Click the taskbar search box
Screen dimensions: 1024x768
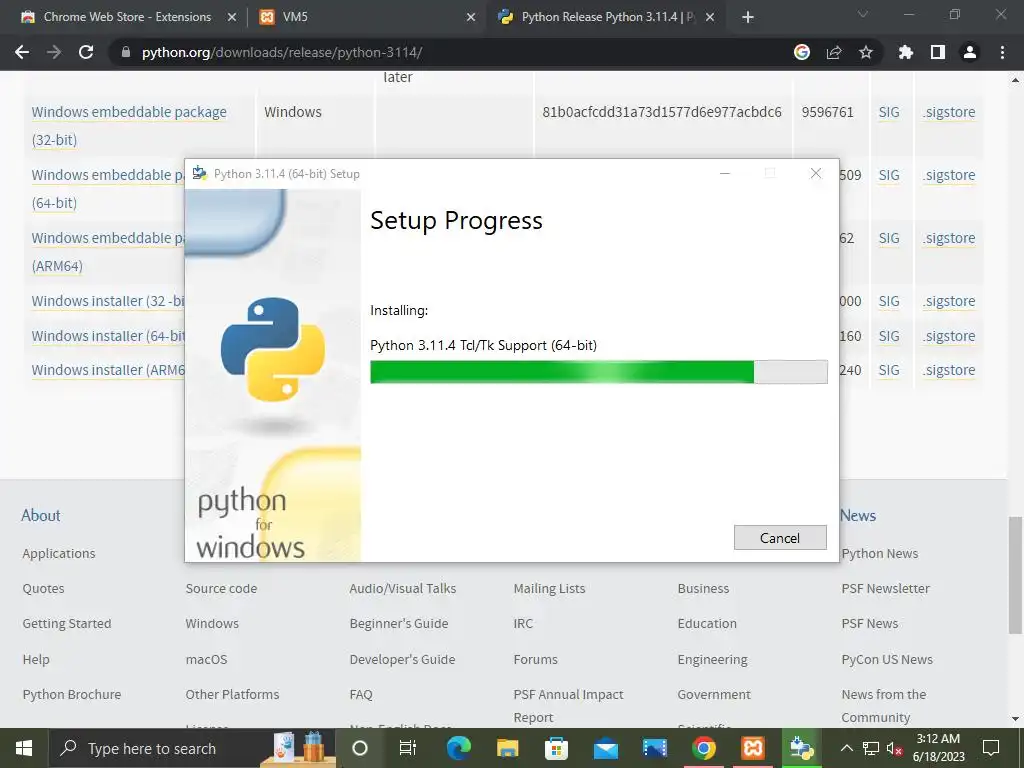click(193, 748)
